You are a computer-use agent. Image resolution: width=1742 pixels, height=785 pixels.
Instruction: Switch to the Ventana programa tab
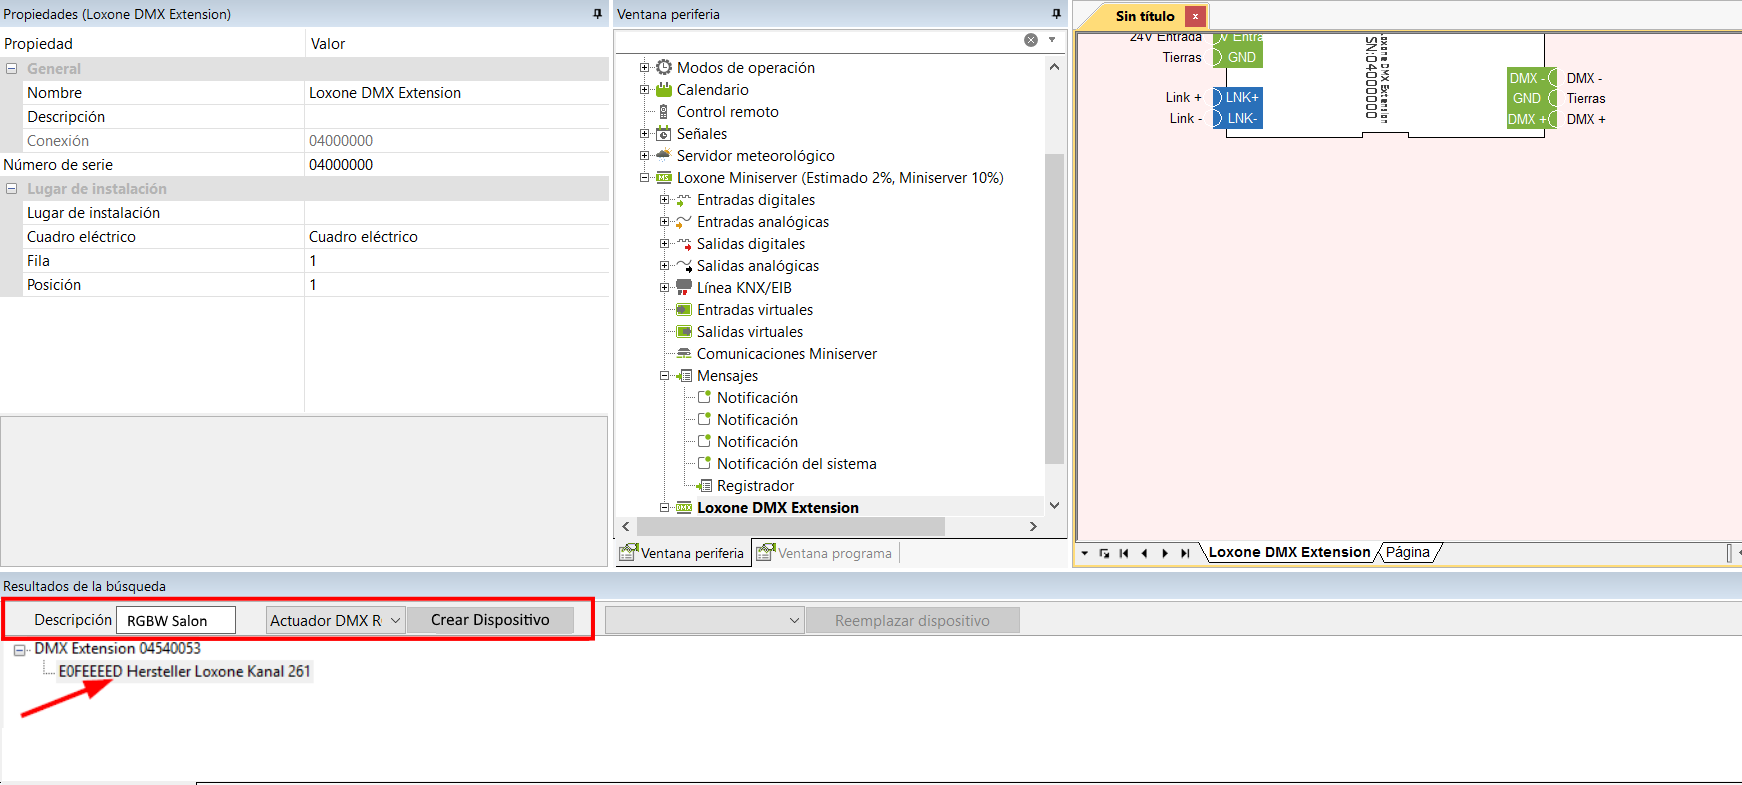click(825, 553)
